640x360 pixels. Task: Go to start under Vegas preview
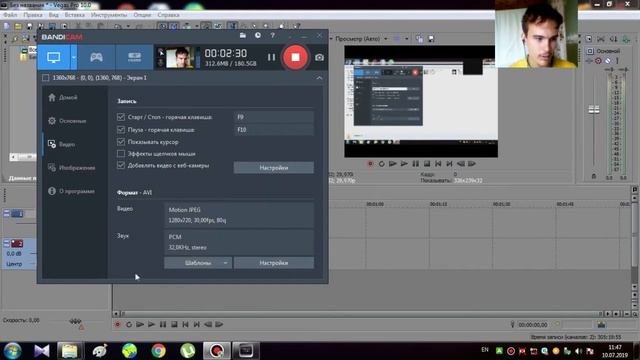438,164
